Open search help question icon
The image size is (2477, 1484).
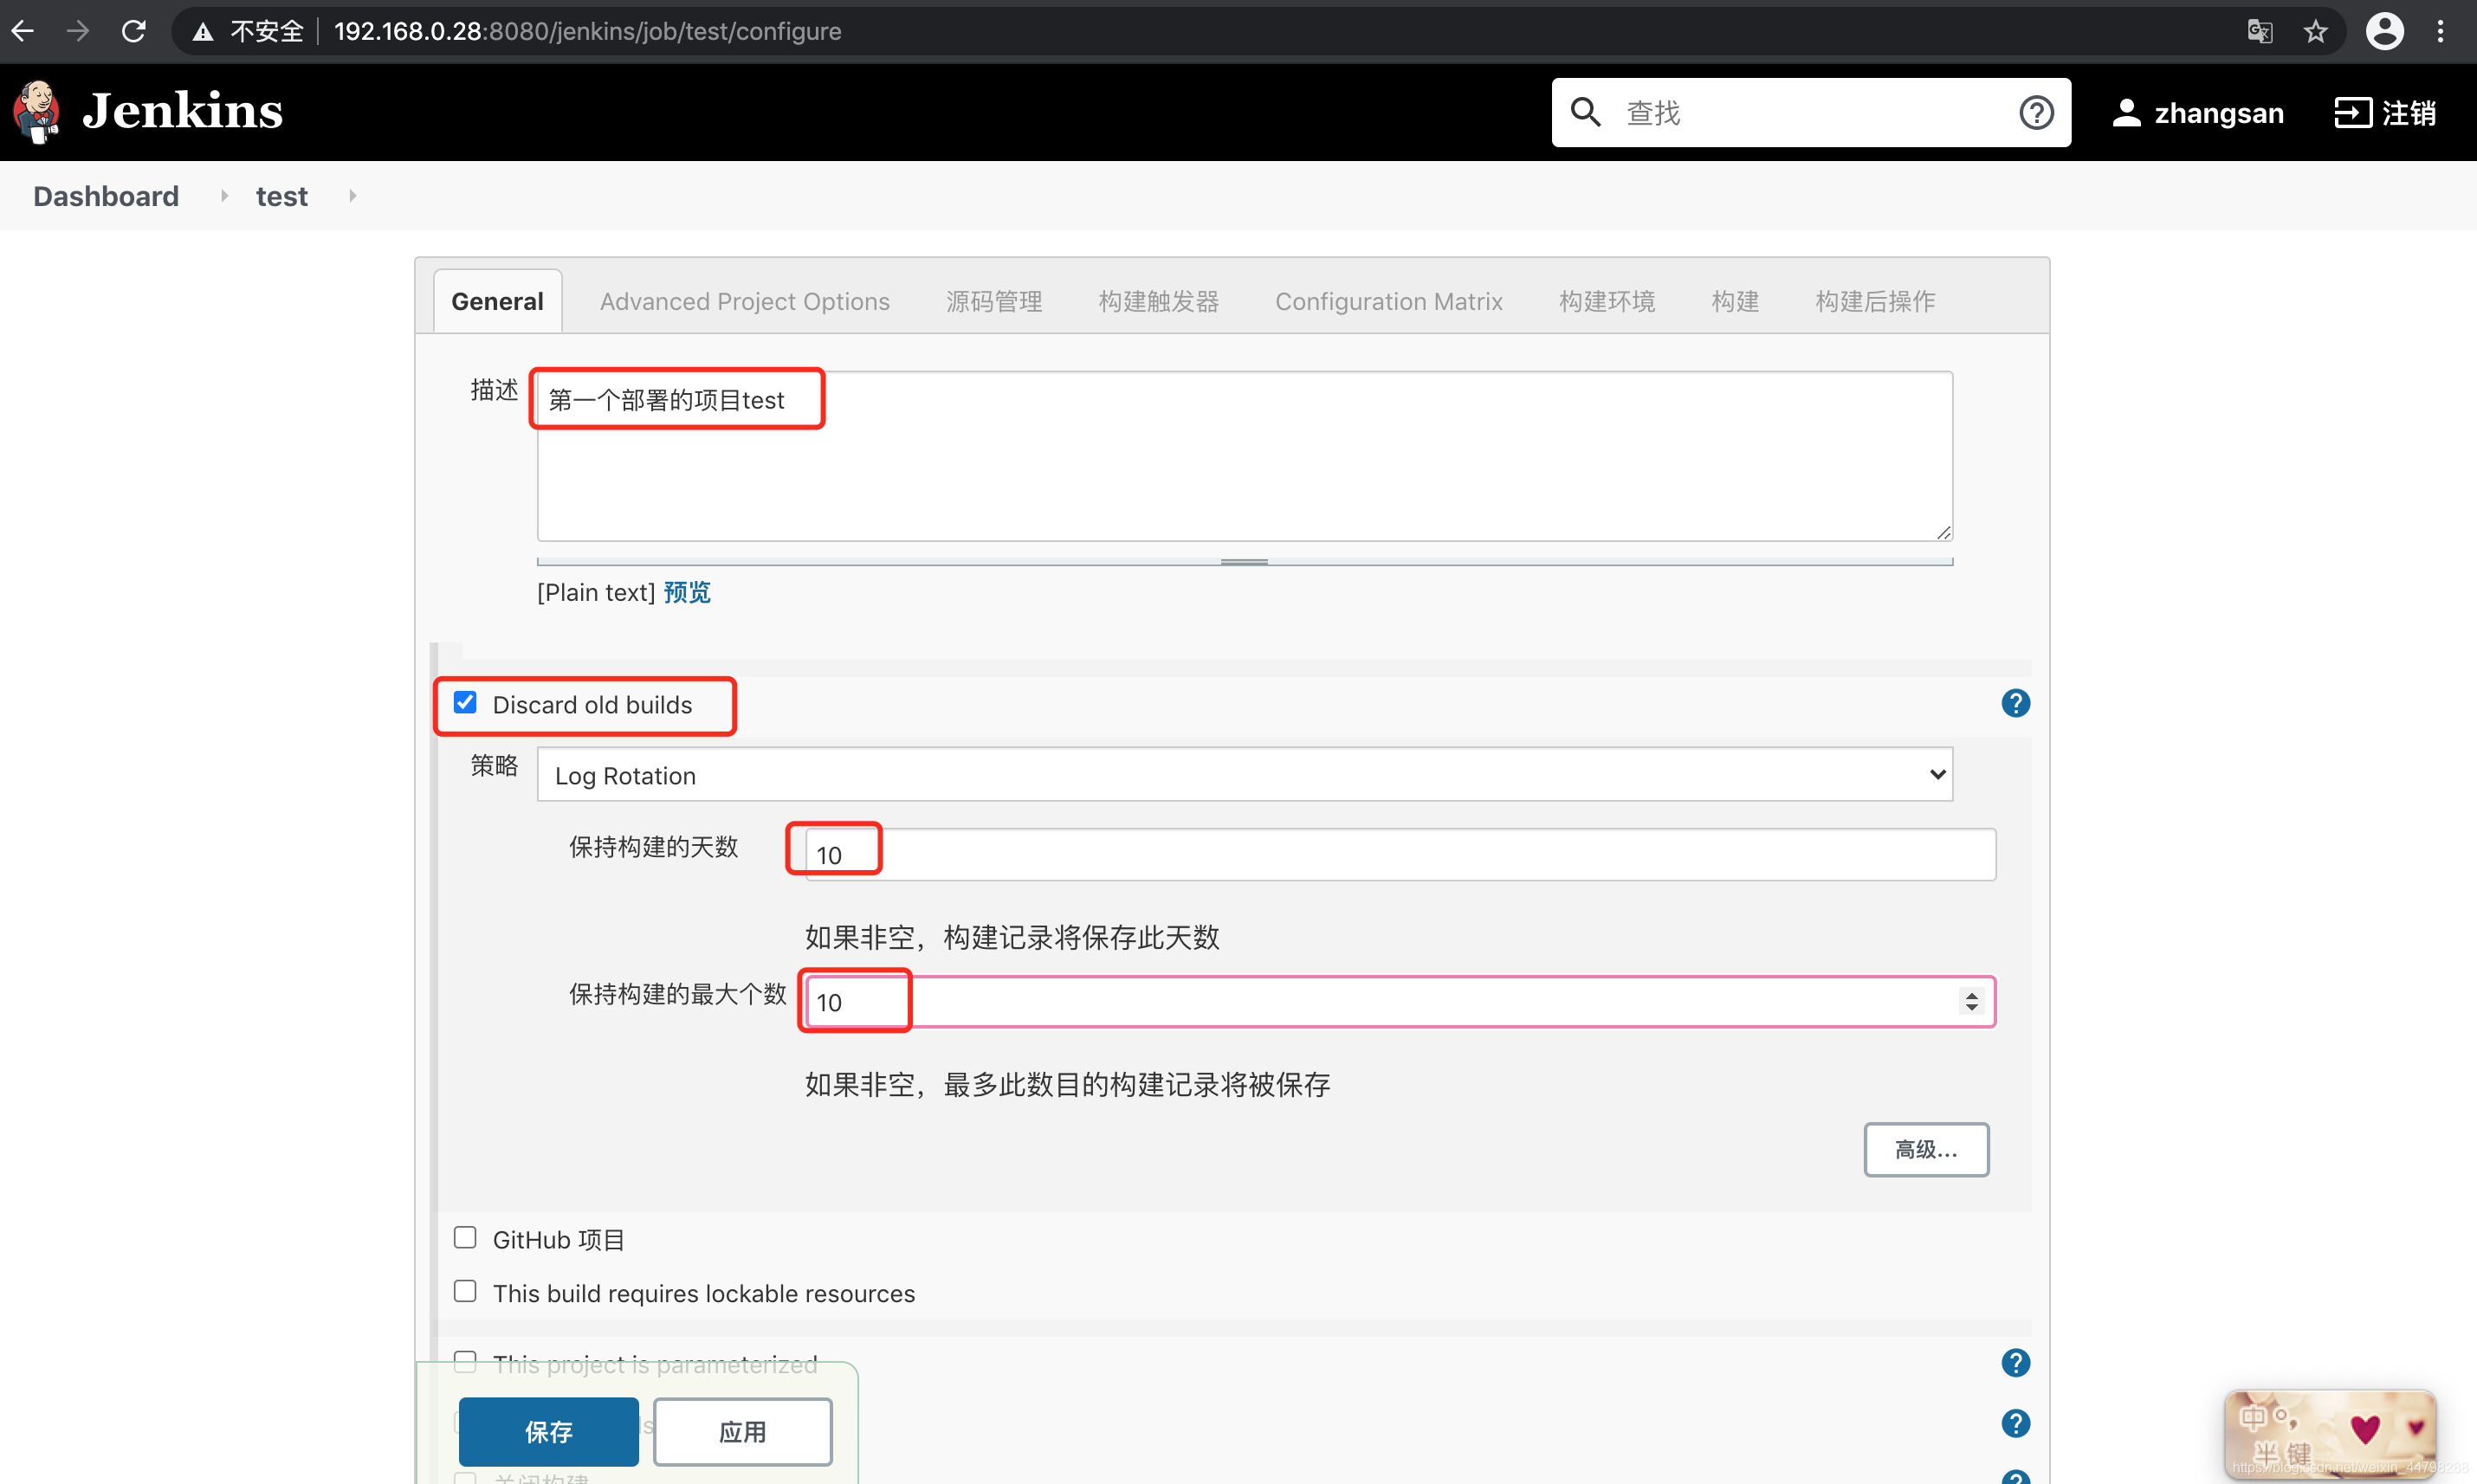(x=2036, y=113)
